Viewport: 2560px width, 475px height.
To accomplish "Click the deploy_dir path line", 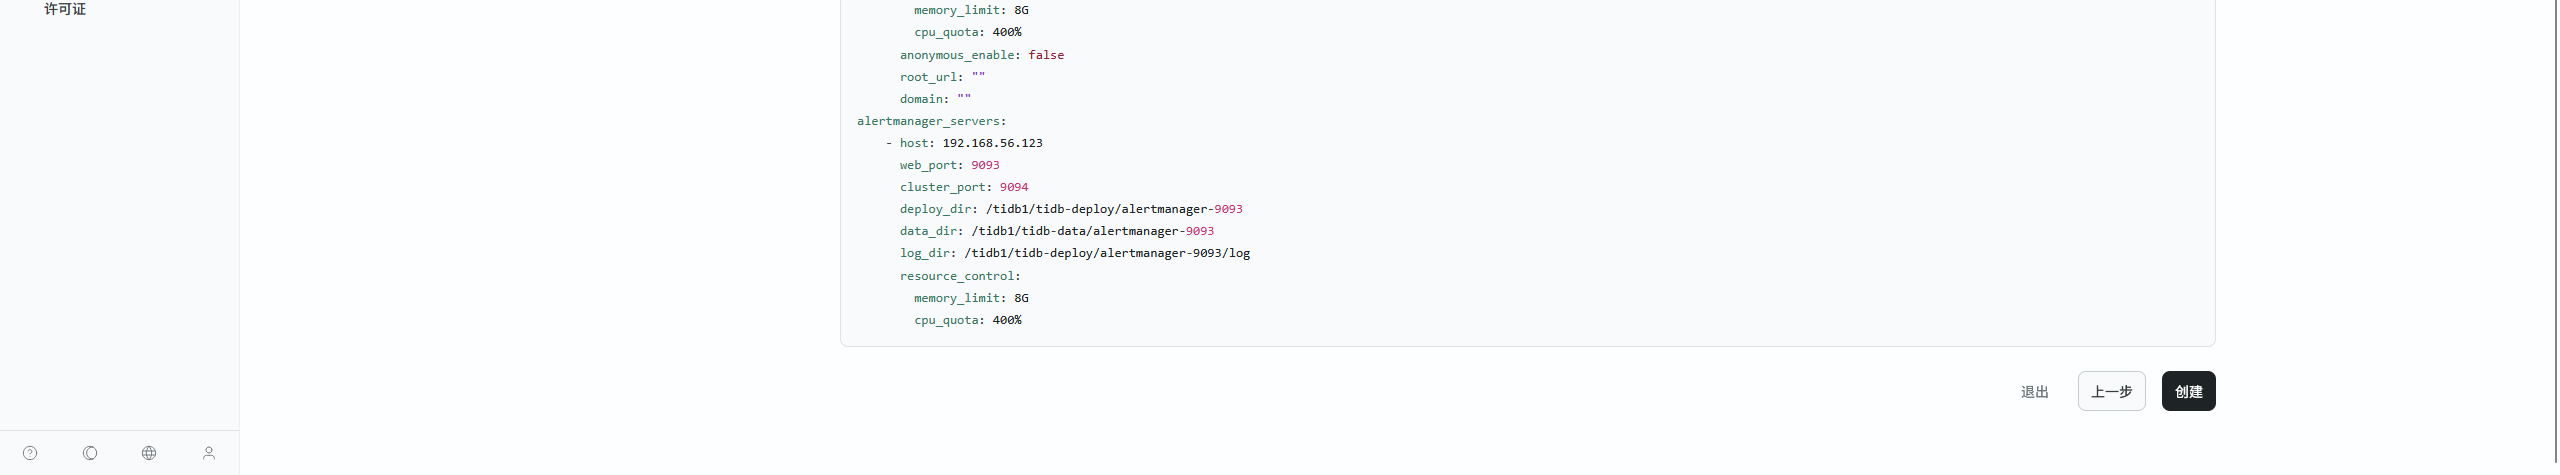I will point(1071,209).
